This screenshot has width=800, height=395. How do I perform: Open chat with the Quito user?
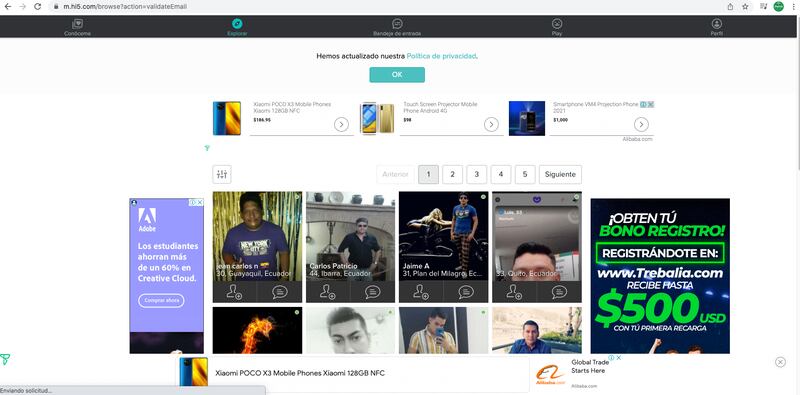[559, 291]
